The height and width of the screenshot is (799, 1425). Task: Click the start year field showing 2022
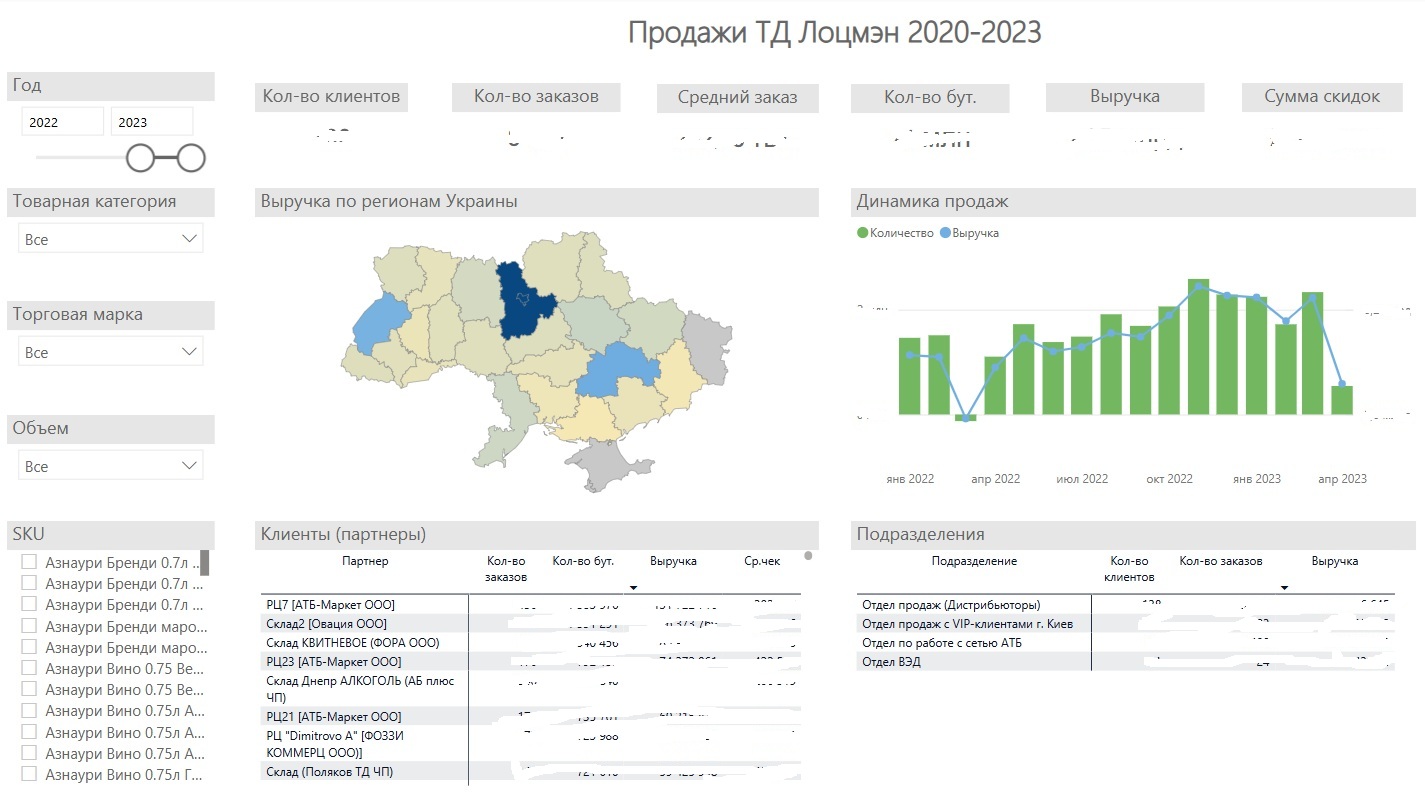pos(62,122)
